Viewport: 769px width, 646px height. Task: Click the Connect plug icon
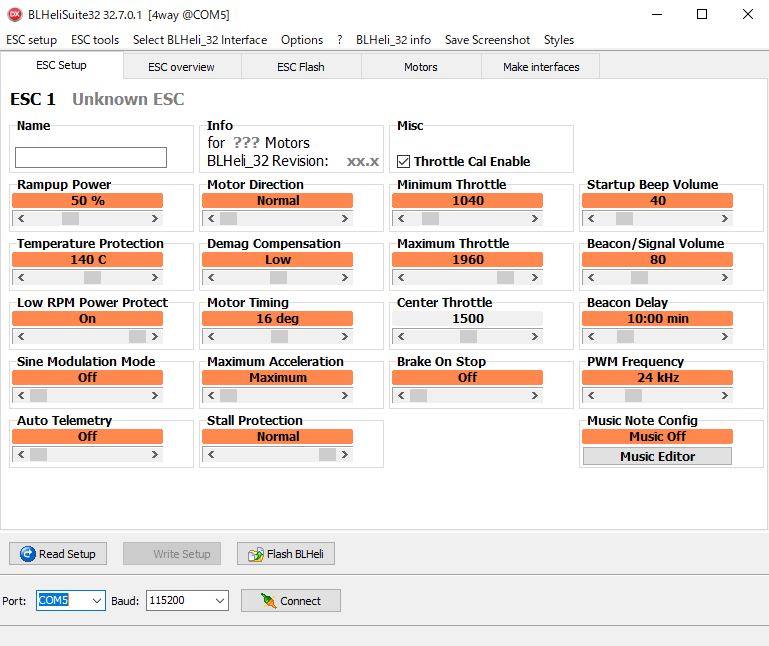pyautogui.click(x=268, y=600)
